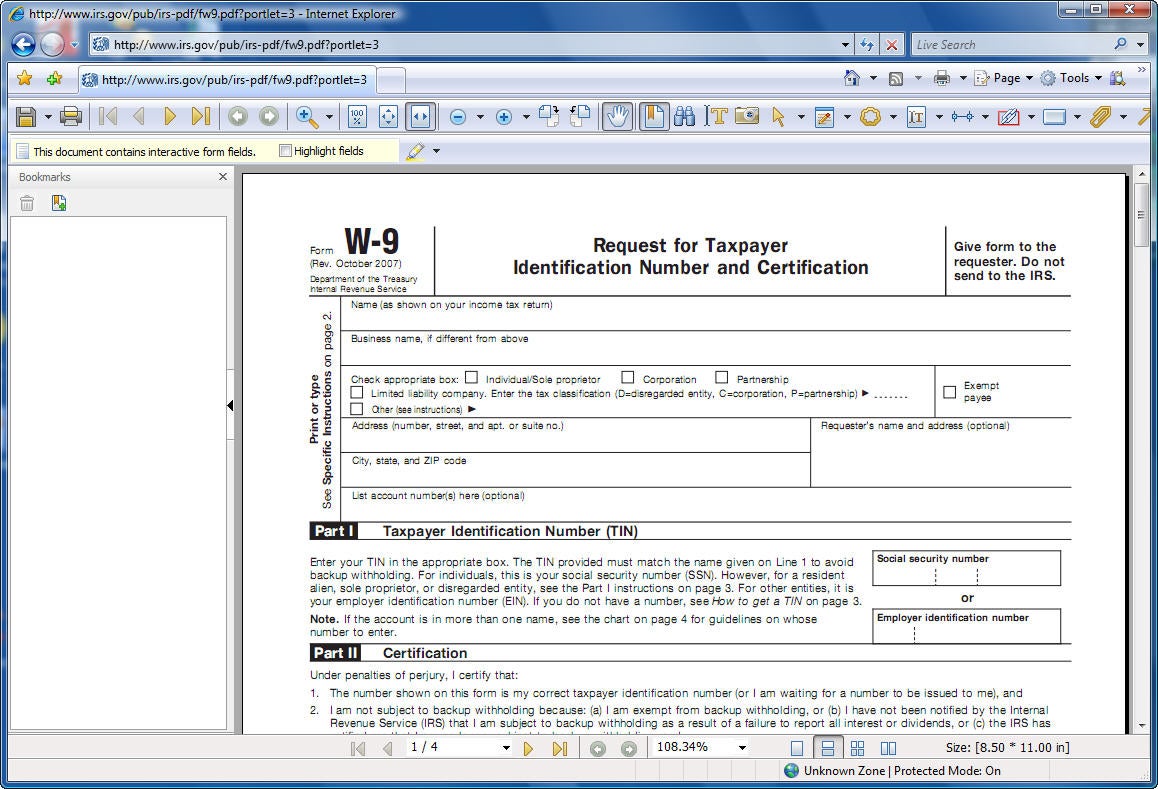This screenshot has width=1158, height=789.
Task: Check the Limited liability company box
Action: (x=357, y=392)
